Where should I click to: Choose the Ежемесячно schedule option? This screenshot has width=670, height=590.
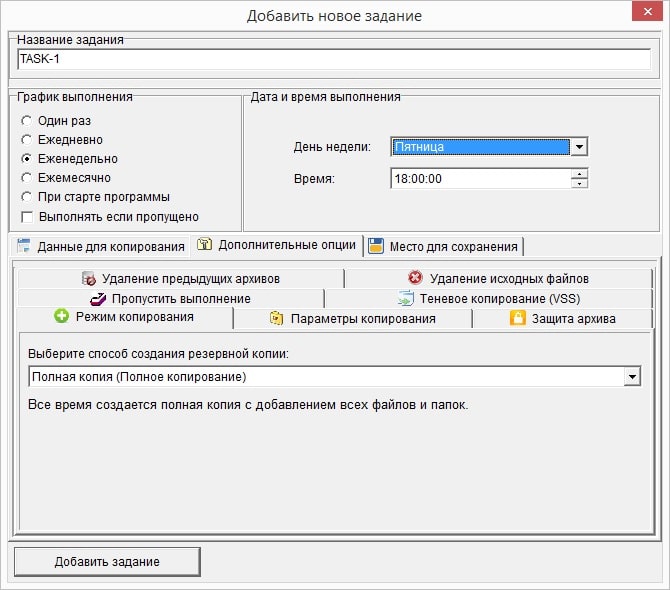(x=26, y=178)
